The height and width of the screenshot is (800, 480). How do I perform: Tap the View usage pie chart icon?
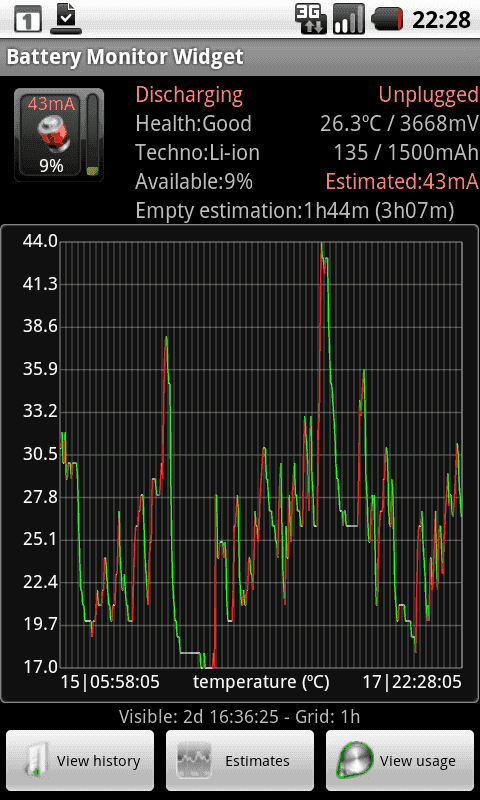[x=356, y=761]
